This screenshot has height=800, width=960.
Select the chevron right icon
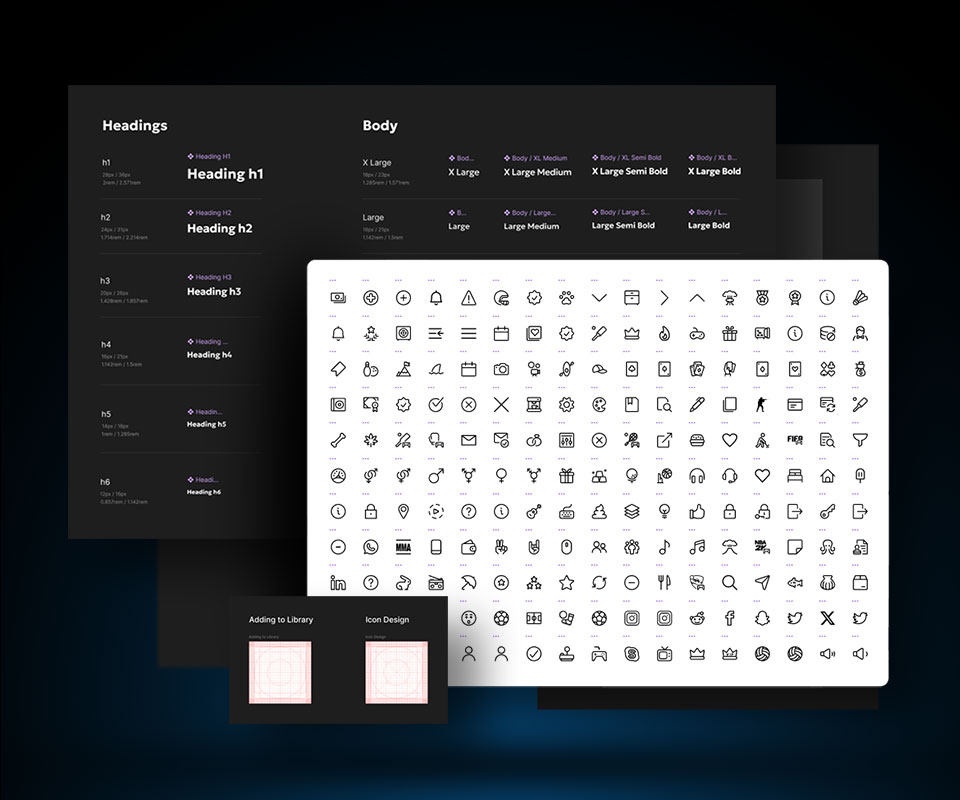(664, 298)
